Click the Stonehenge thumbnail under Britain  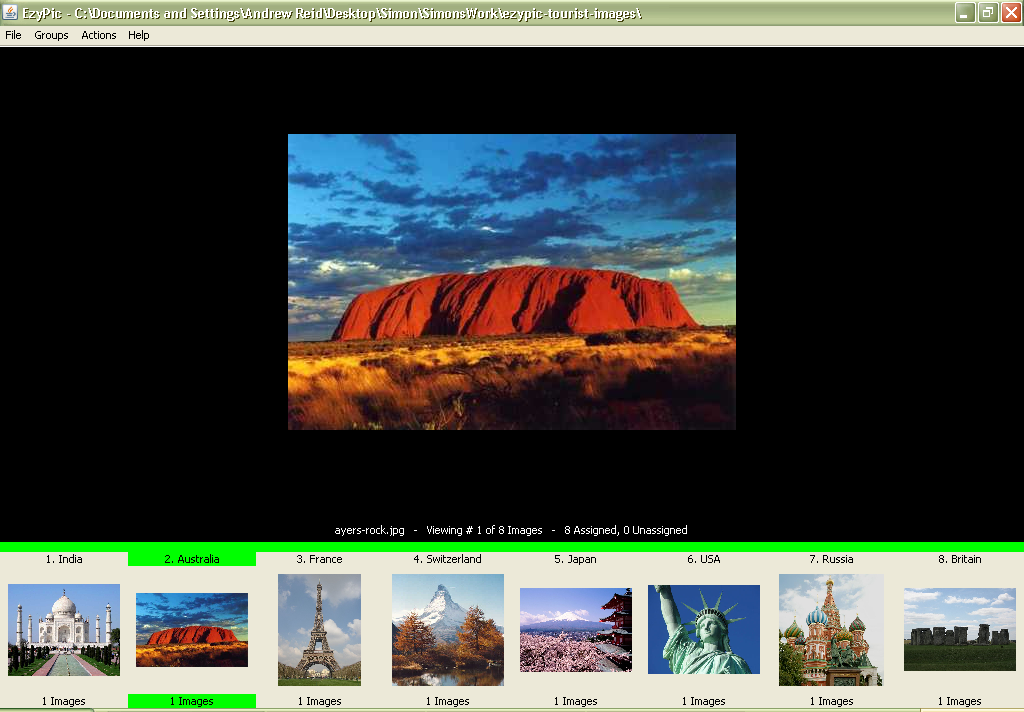point(959,629)
